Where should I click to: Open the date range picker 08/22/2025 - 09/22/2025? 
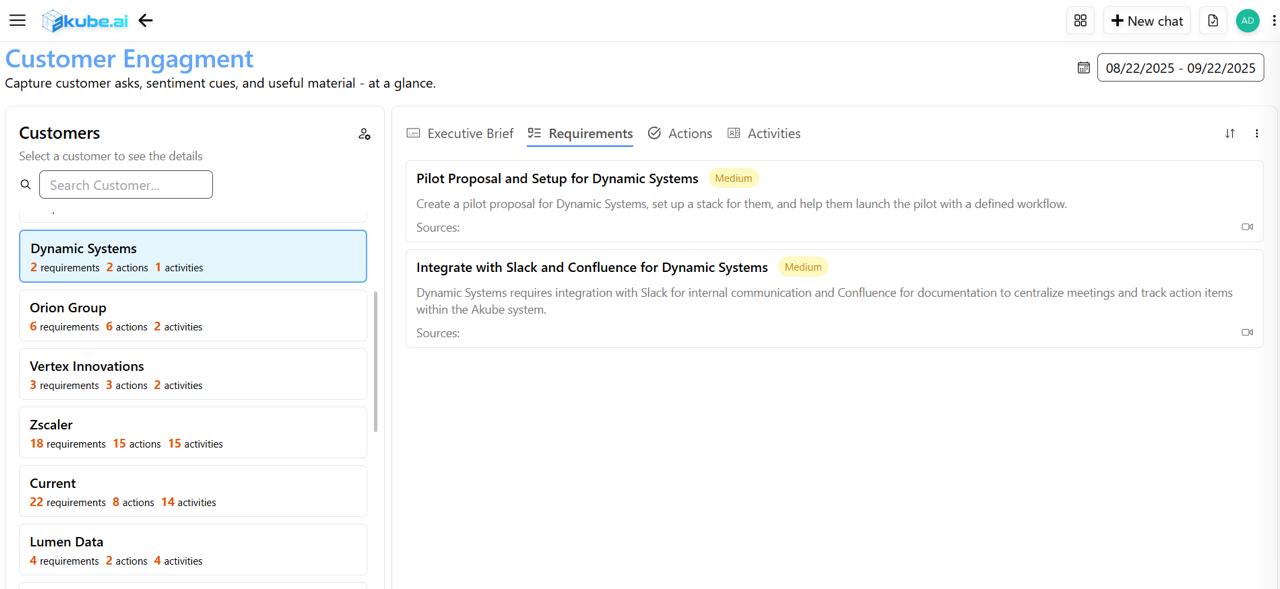(1180, 68)
